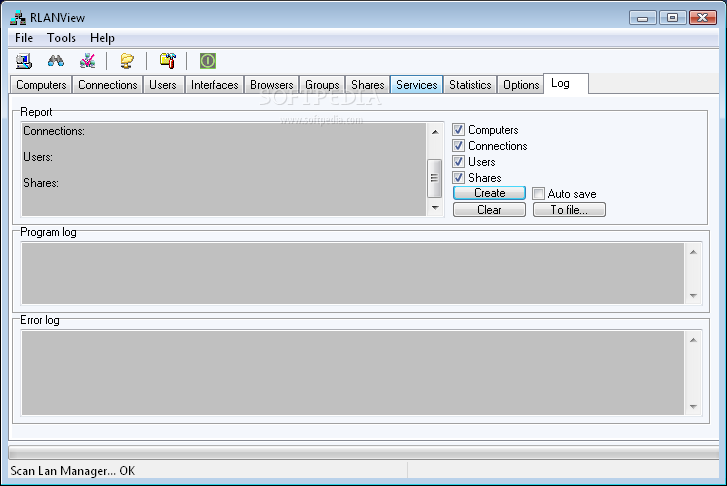Open the File menu
Screen dimensions: 727x486
click(24, 38)
